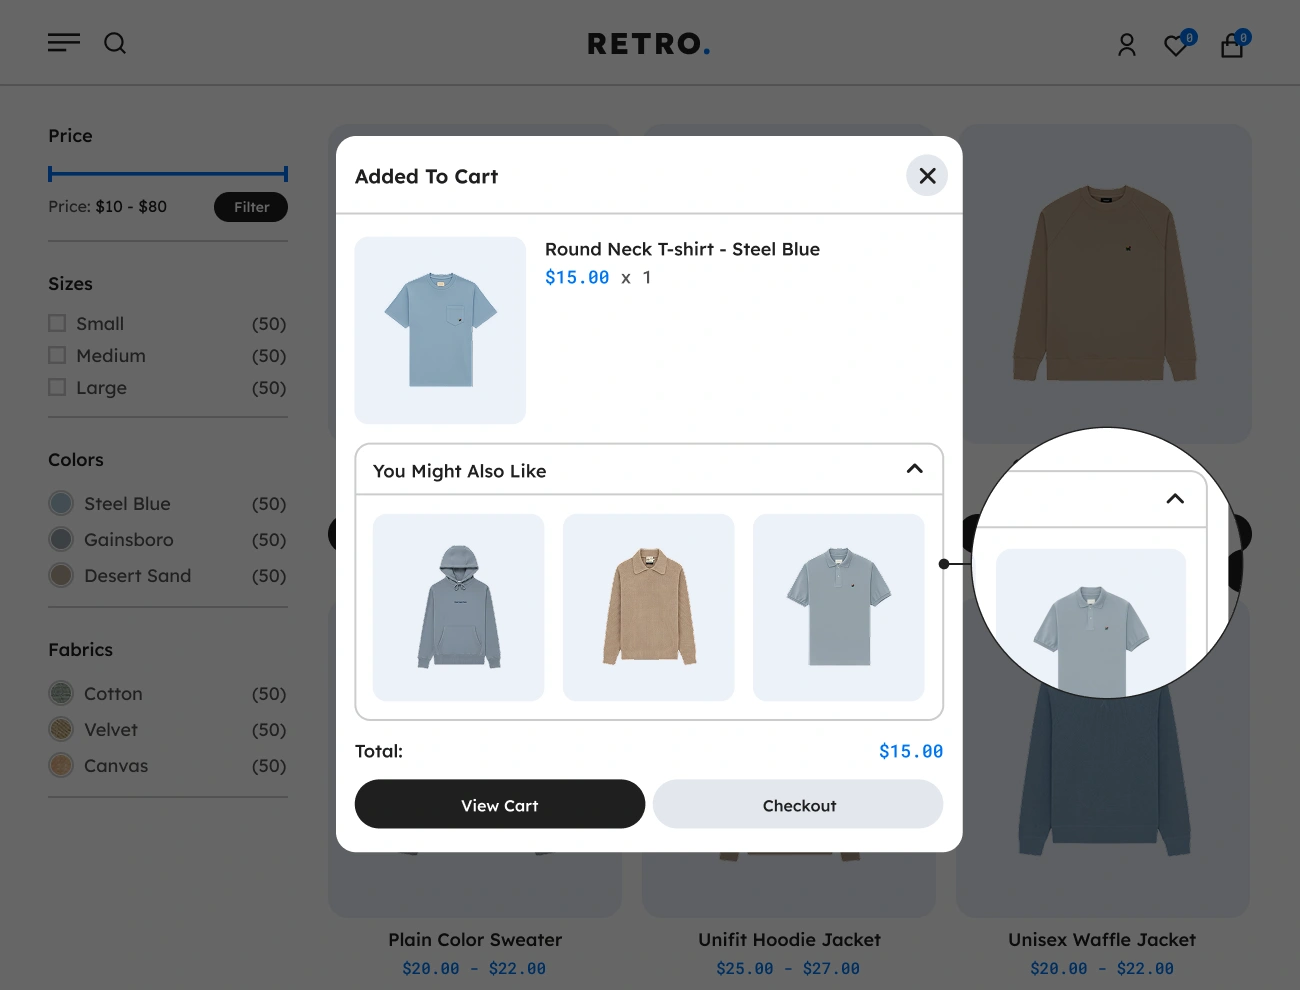The width and height of the screenshot is (1300, 990).
Task: Select the Canvas fabric swatch
Action: [61, 765]
